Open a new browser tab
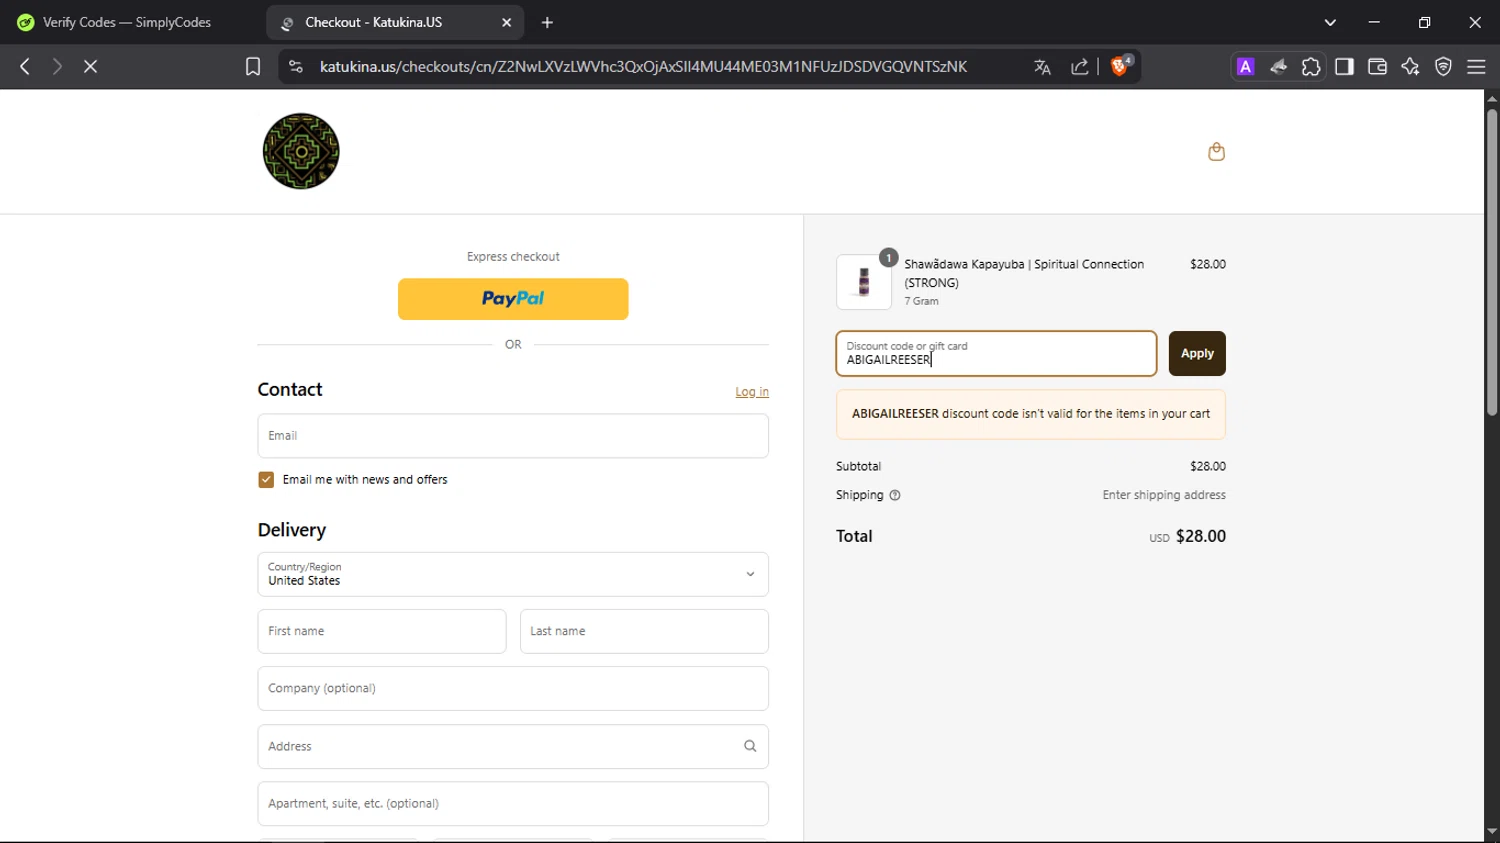Image resolution: width=1500 pixels, height=843 pixels. 547,22
